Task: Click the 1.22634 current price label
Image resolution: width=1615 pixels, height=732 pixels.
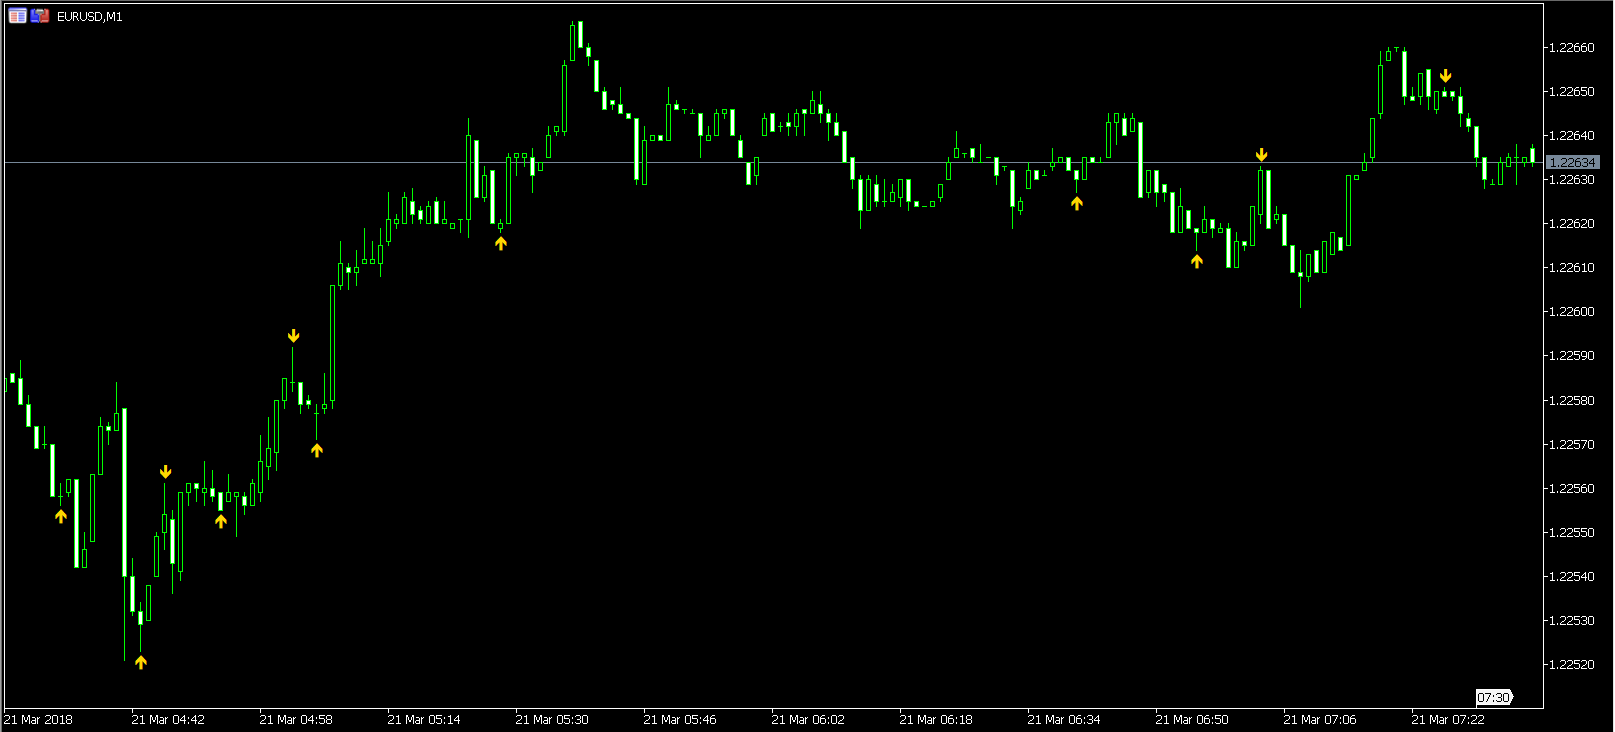Action: 1572,162
